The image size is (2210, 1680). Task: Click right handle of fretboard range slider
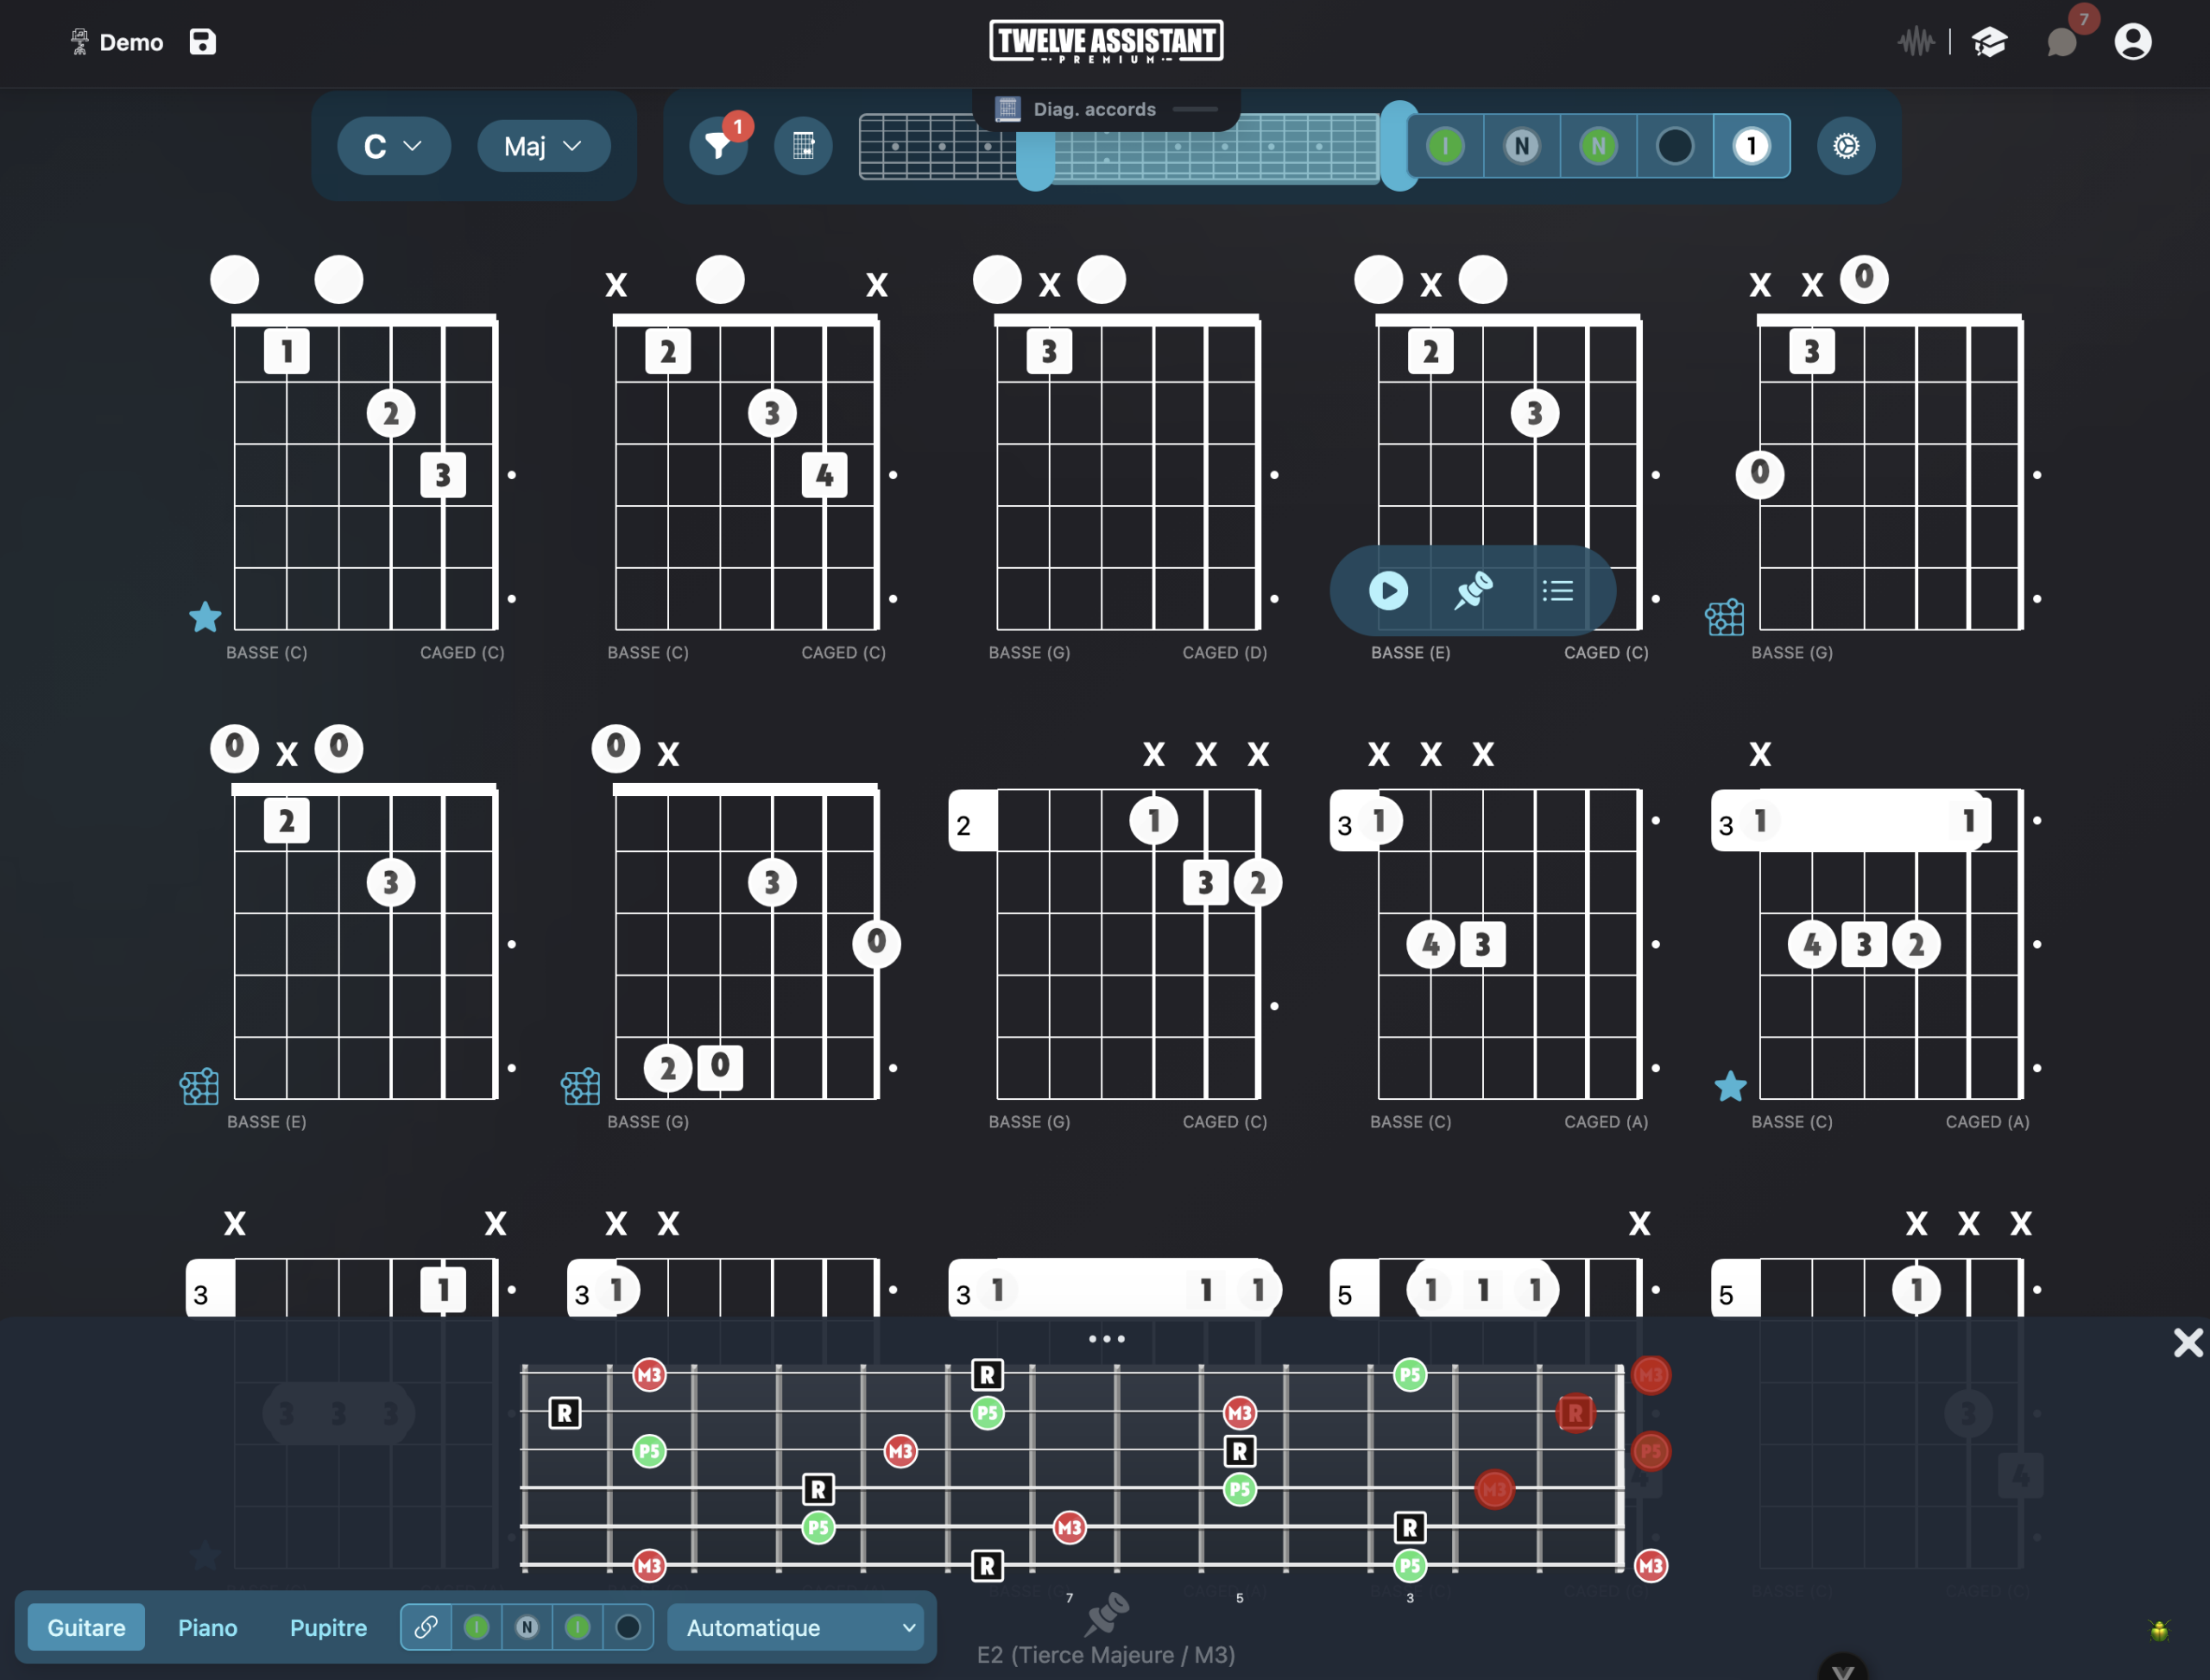pos(1399,146)
